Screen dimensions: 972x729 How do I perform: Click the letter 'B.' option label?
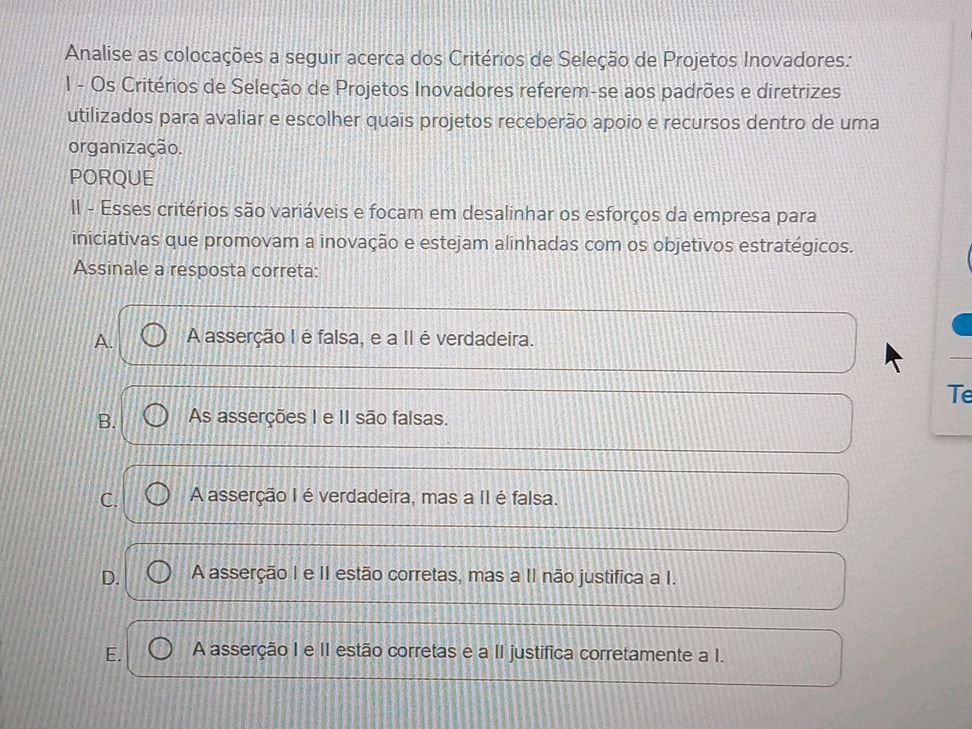[x=105, y=422]
